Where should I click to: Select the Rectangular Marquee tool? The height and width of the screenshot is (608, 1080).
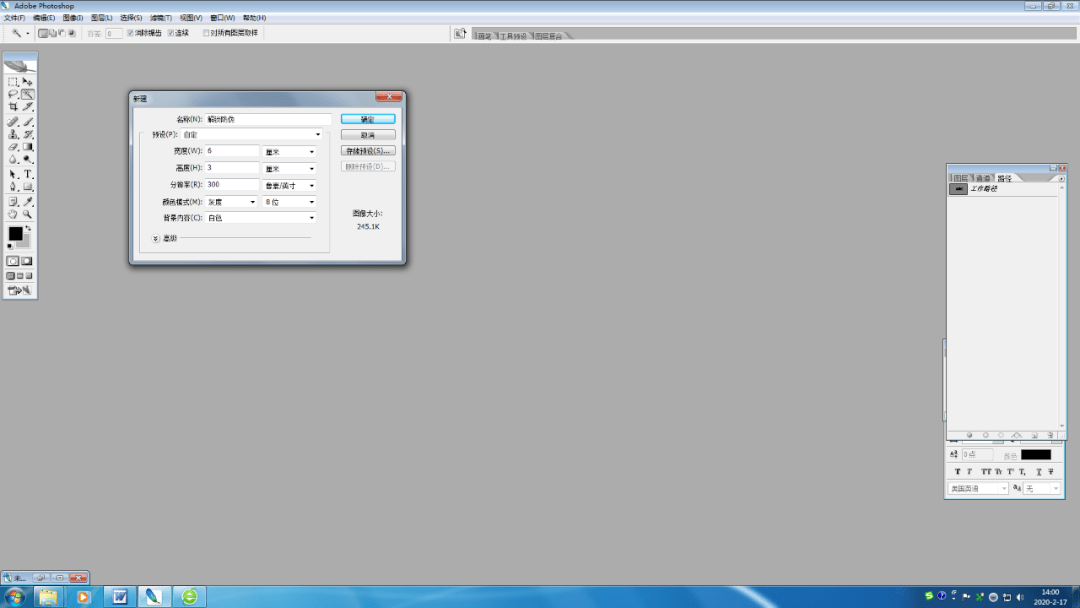tap(12, 82)
